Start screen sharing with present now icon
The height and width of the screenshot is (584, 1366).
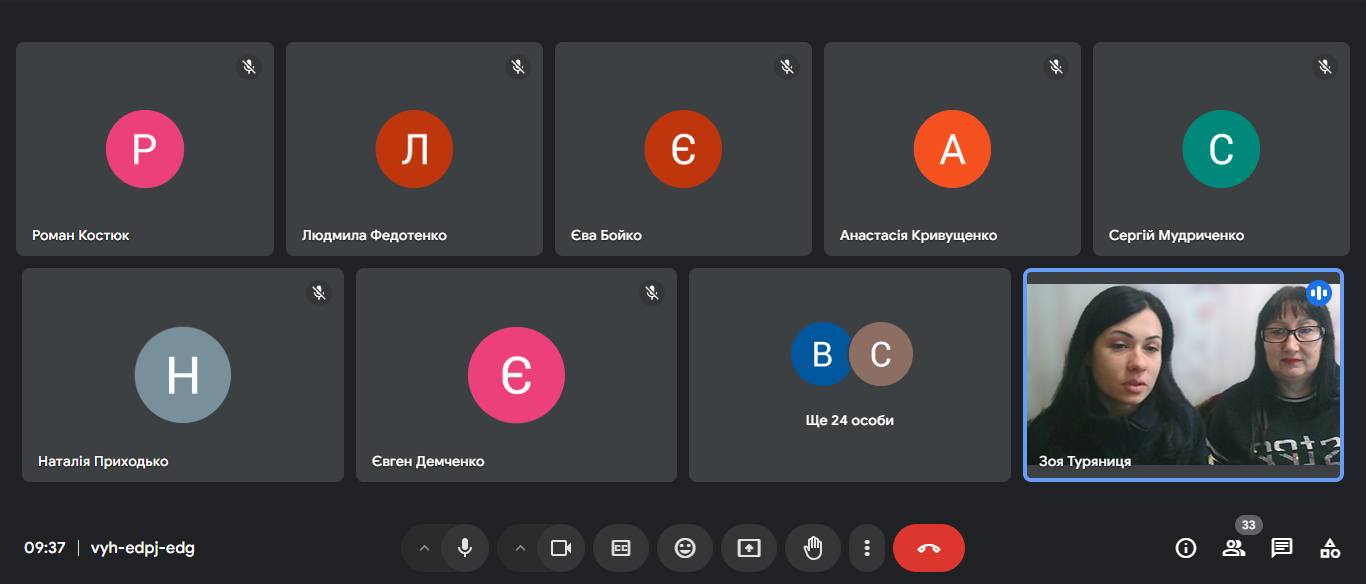pyautogui.click(x=749, y=548)
